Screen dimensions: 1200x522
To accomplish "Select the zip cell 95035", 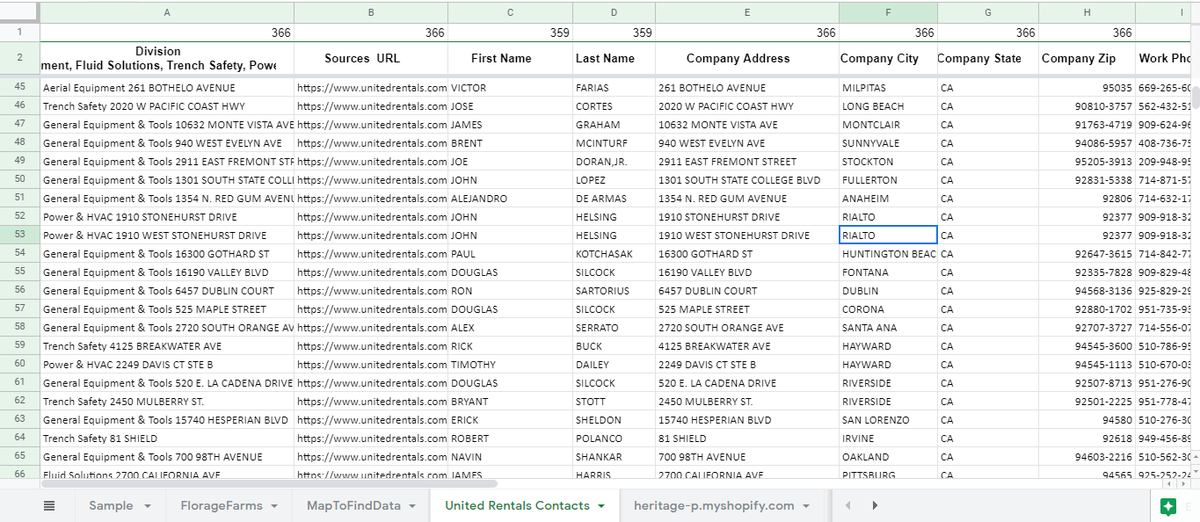I will 1086,88.
